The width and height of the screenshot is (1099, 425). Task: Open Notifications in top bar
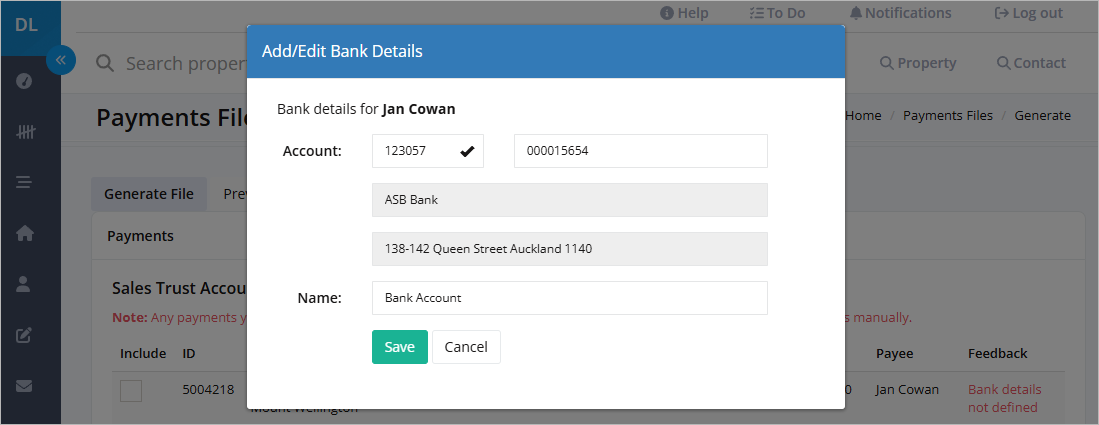[x=901, y=13]
